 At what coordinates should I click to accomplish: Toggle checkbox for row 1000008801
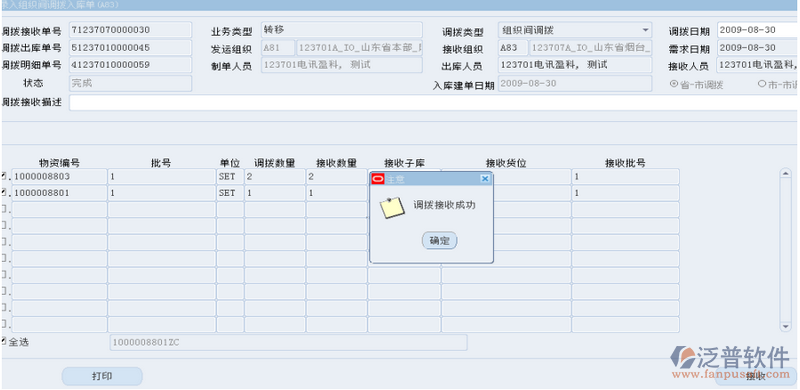click(x=4, y=192)
